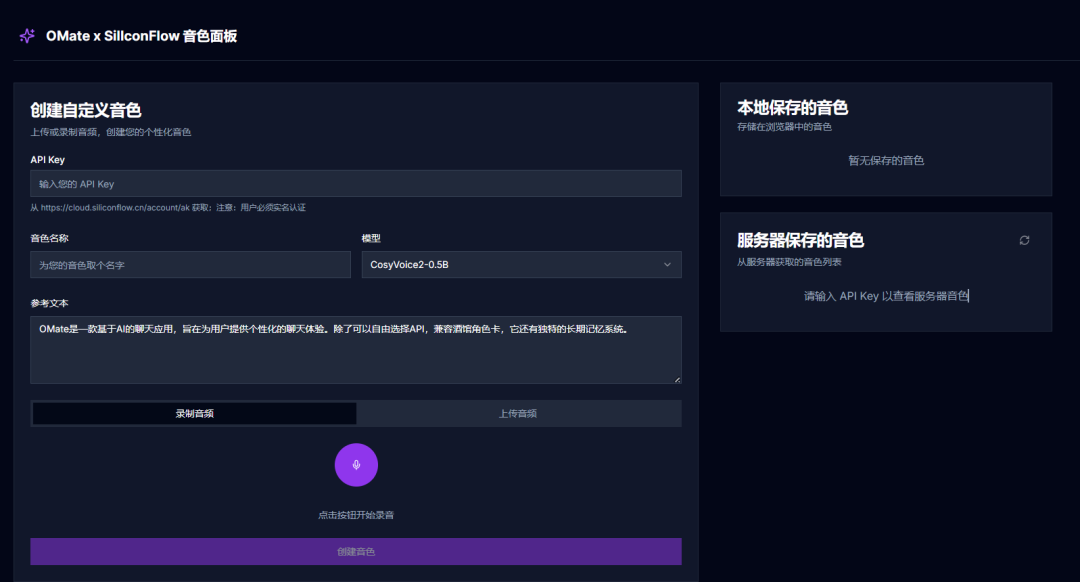The image size is (1080, 582).
Task: Click the 暂无保存的音色 empty message
Action: click(886, 160)
